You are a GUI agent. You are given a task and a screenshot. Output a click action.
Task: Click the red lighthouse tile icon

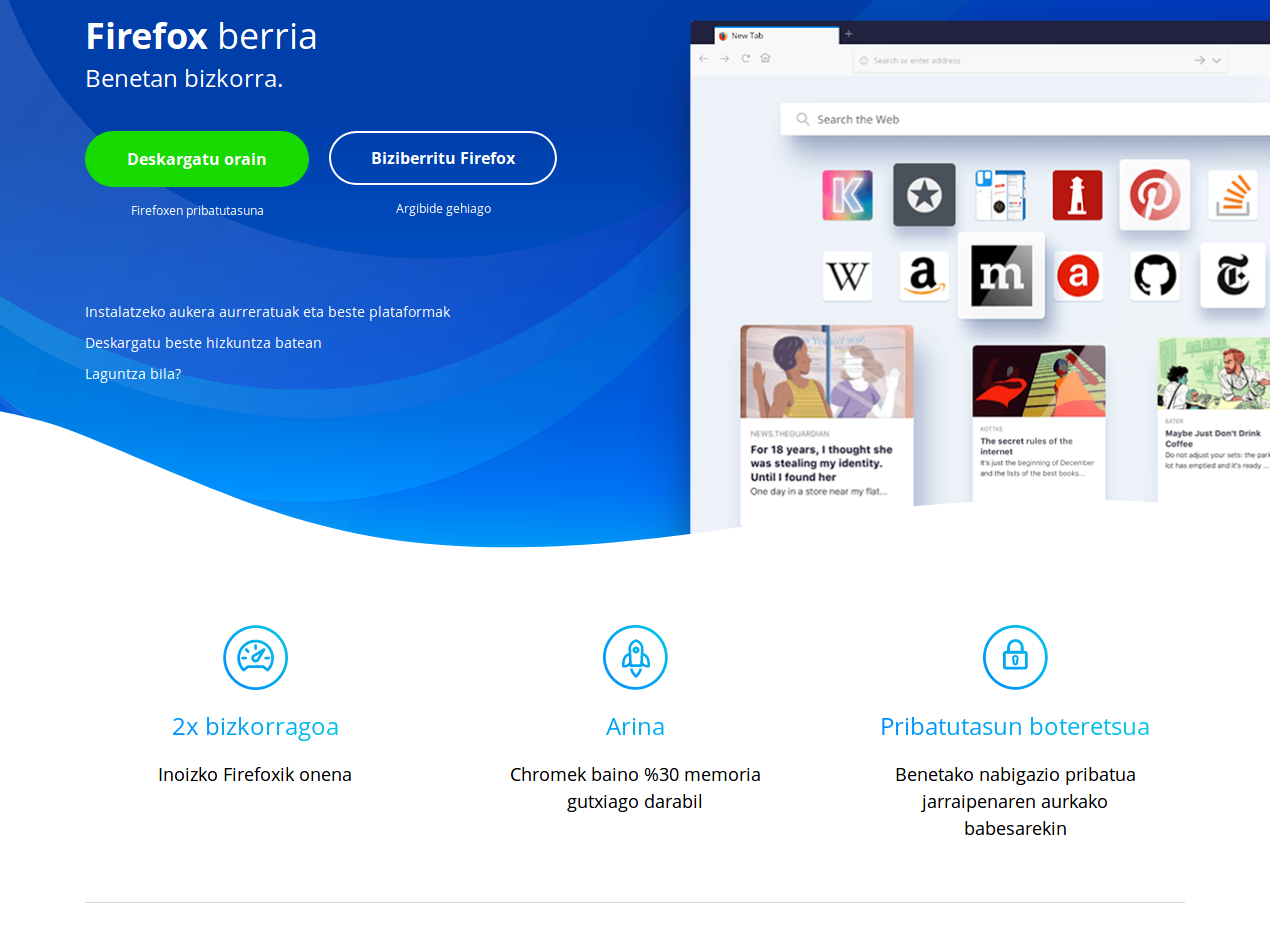click(1077, 195)
